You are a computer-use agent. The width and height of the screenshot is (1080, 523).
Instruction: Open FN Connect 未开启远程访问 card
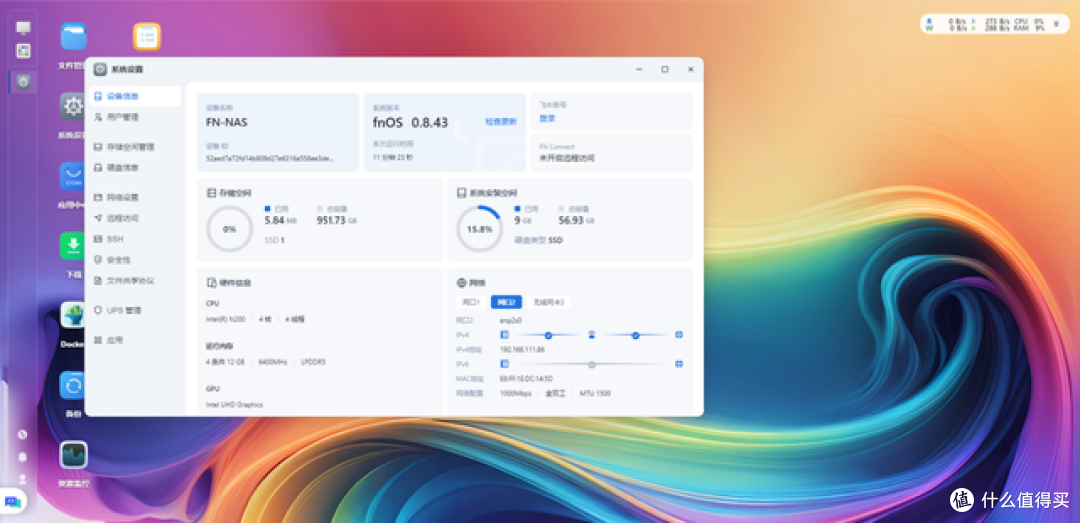click(612, 153)
